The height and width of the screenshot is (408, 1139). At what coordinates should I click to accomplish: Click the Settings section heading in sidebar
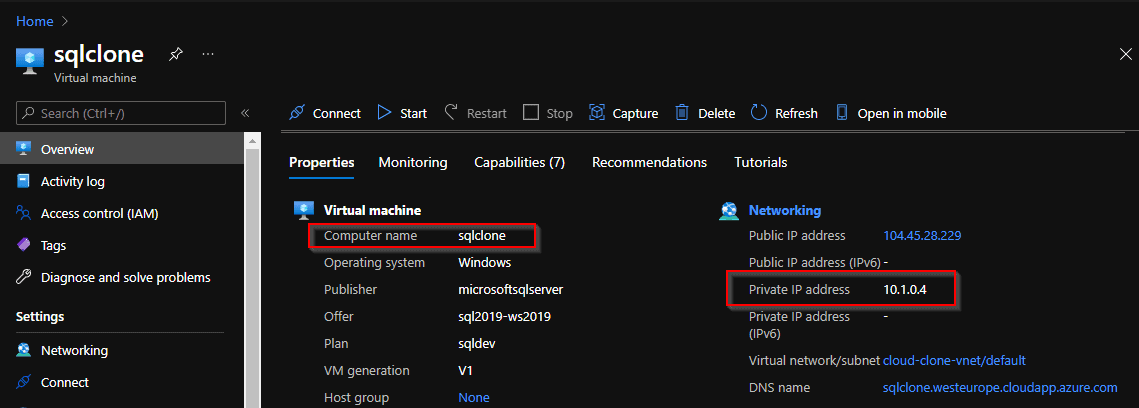point(40,317)
